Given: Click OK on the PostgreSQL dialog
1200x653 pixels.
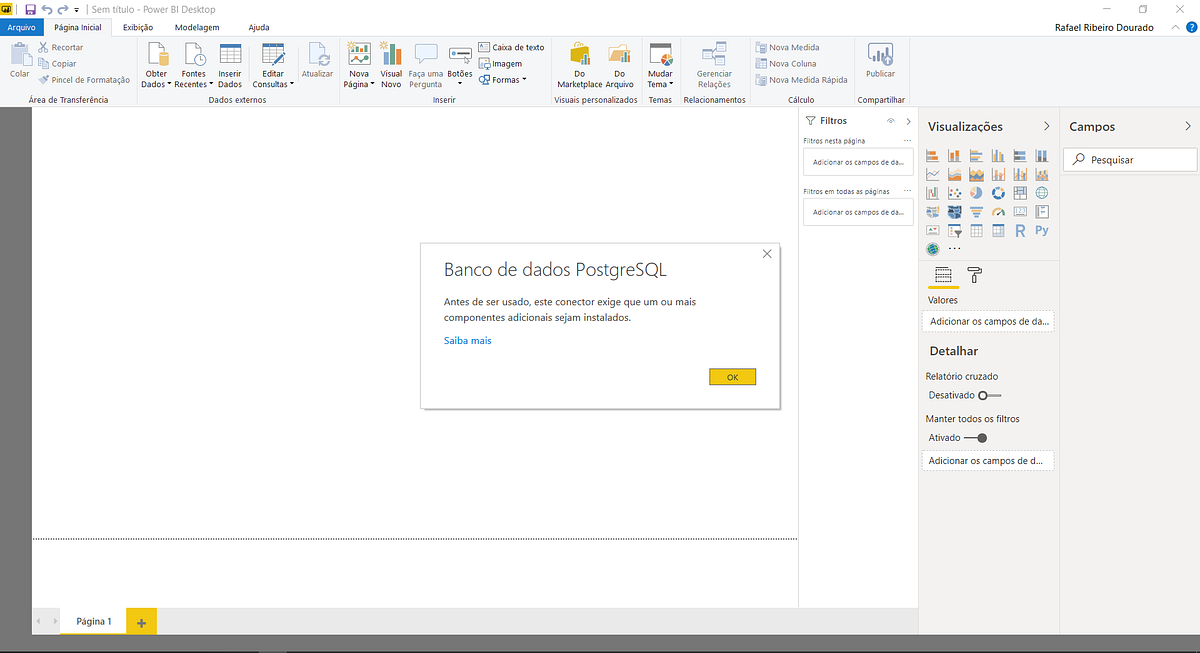Looking at the screenshot, I should click(x=732, y=376).
